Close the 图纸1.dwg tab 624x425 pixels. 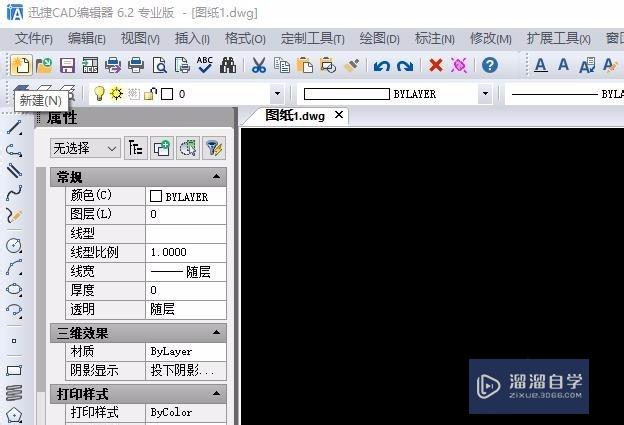339,115
